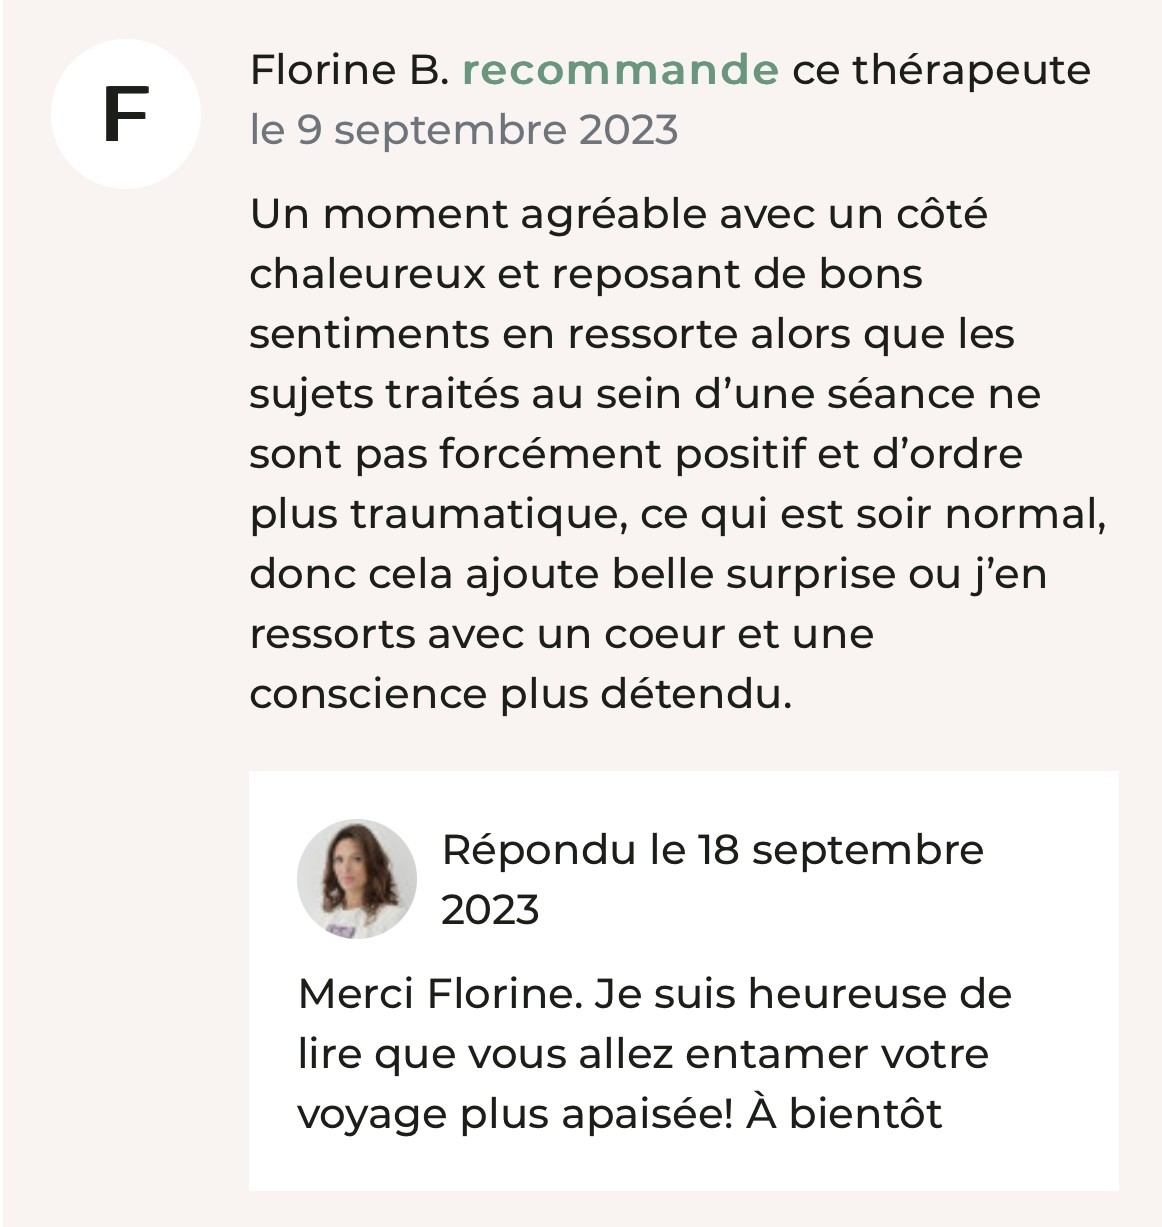Click the line ressorts avec un coeur et une
This screenshot has height=1227, width=1162.
562,634
